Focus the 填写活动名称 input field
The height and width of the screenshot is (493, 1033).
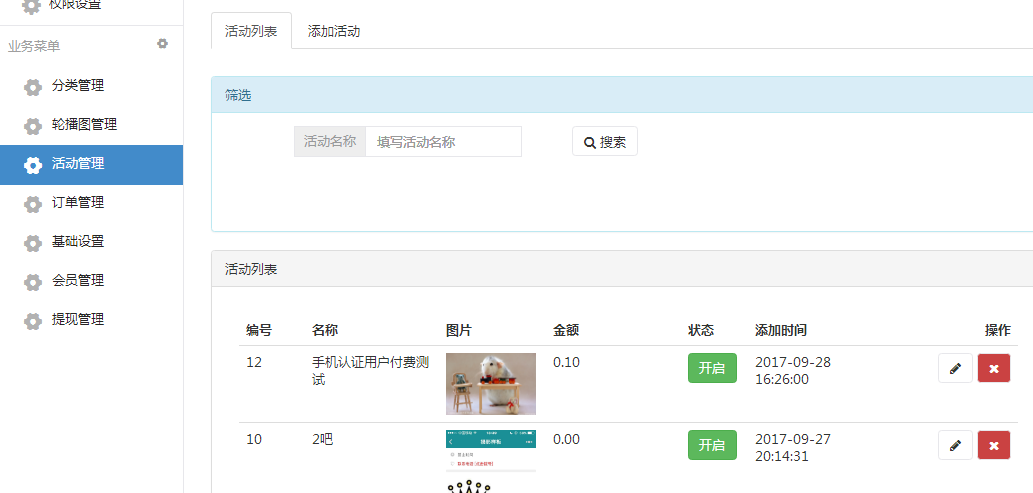tap(443, 142)
